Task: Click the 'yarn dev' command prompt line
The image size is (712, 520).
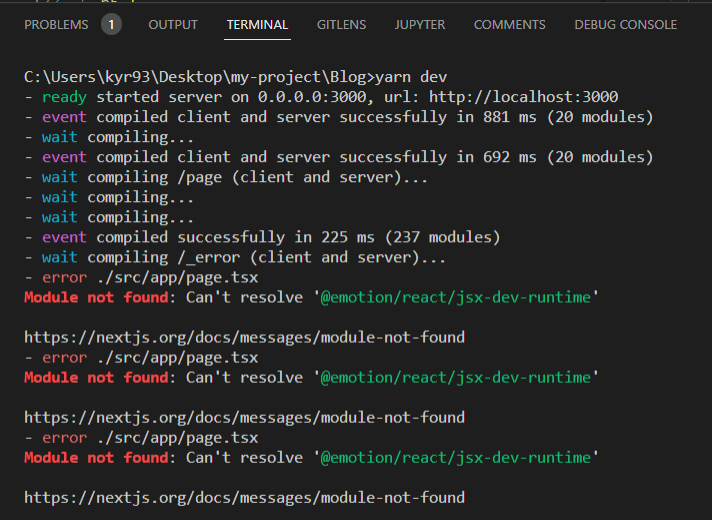Action: tap(236, 77)
